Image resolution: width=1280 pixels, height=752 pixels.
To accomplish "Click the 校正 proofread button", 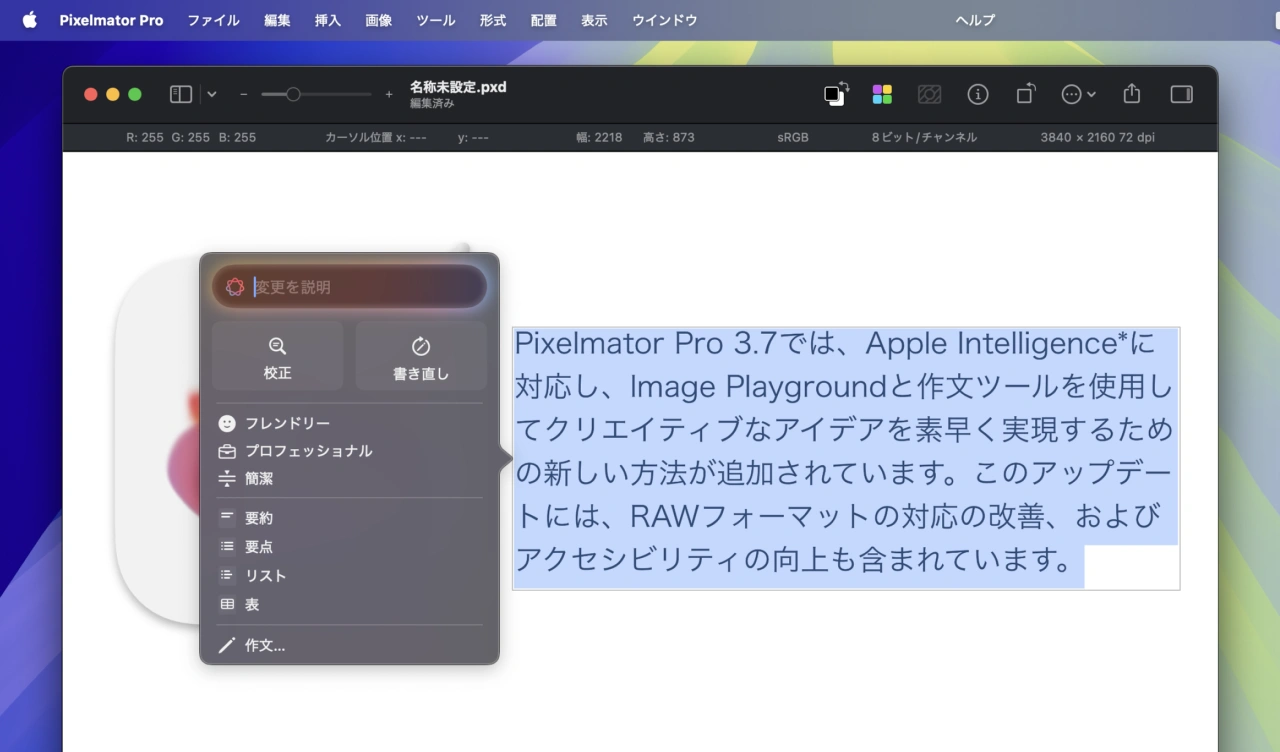I will [x=277, y=356].
